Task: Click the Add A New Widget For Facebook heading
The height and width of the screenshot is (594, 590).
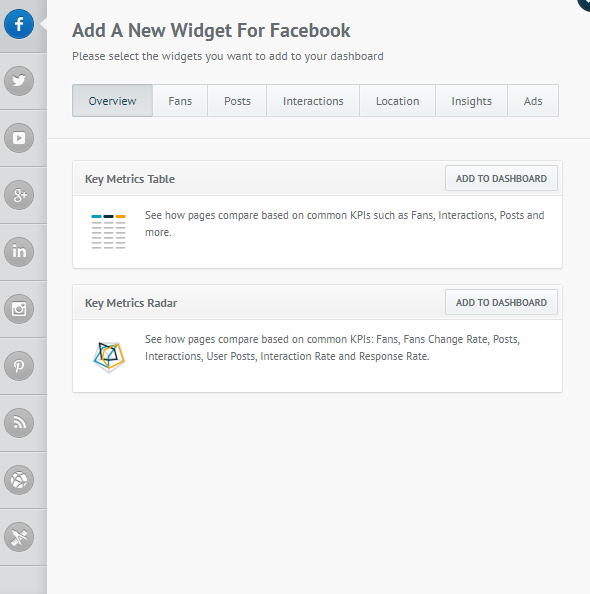Action: (x=211, y=30)
